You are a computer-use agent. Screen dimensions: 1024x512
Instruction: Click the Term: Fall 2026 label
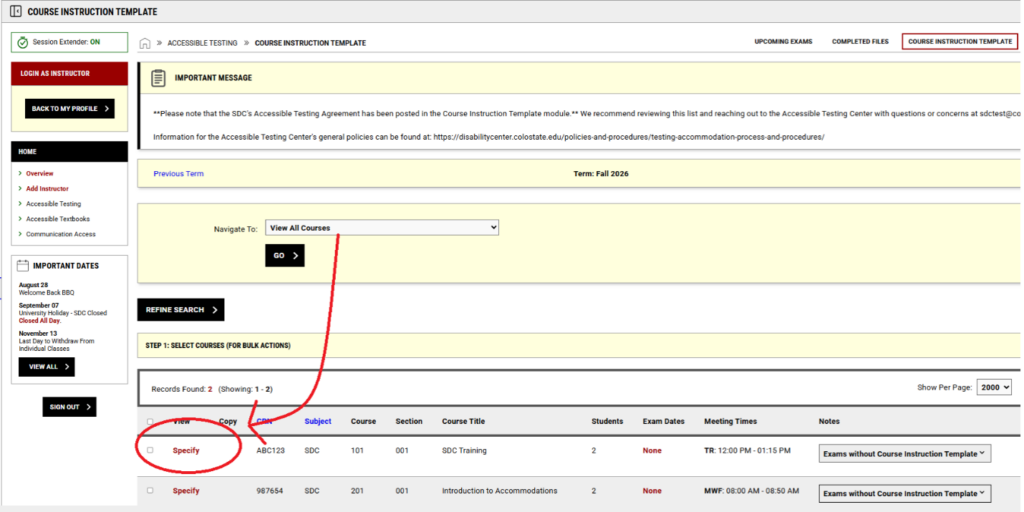(601, 174)
